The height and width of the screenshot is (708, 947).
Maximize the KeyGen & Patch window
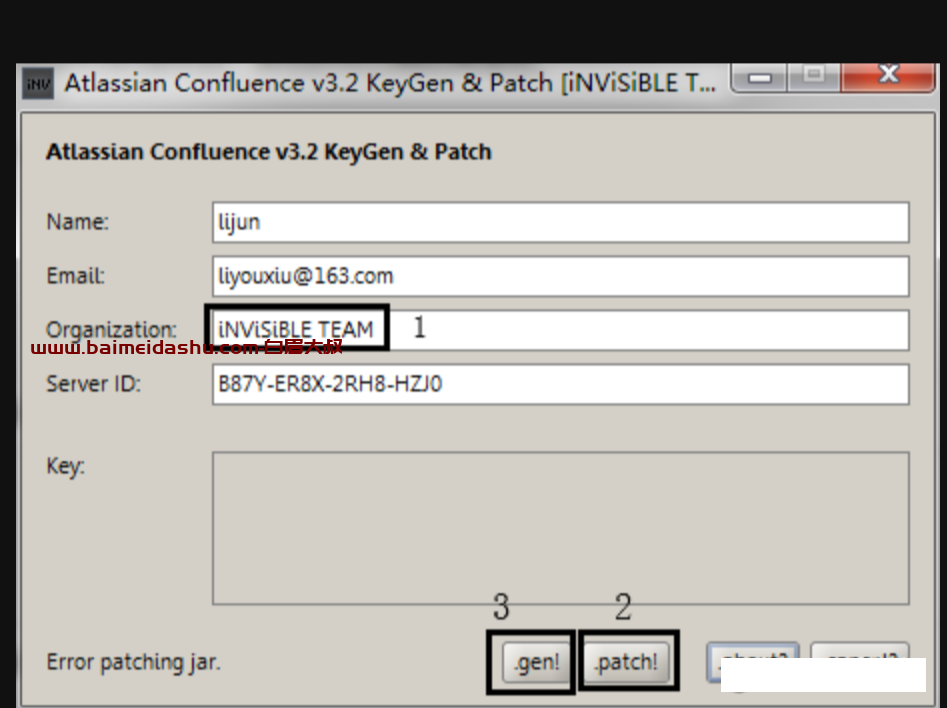pyautogui.click(x=814, y=77)
